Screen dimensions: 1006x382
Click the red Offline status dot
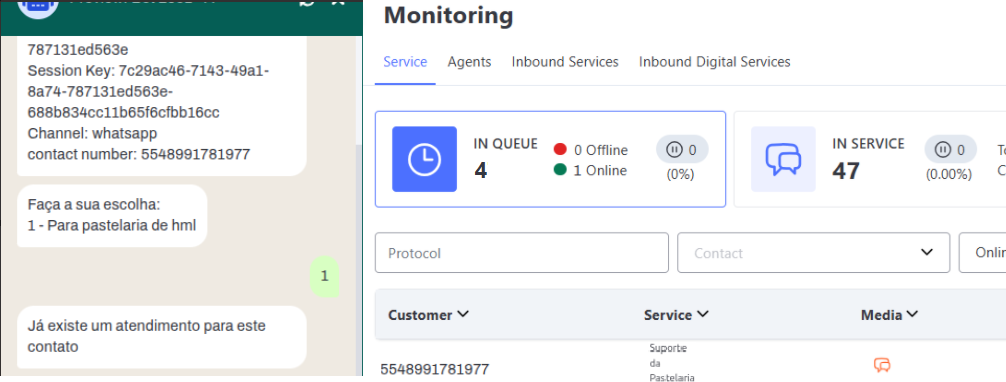click(x=559, y=150)
